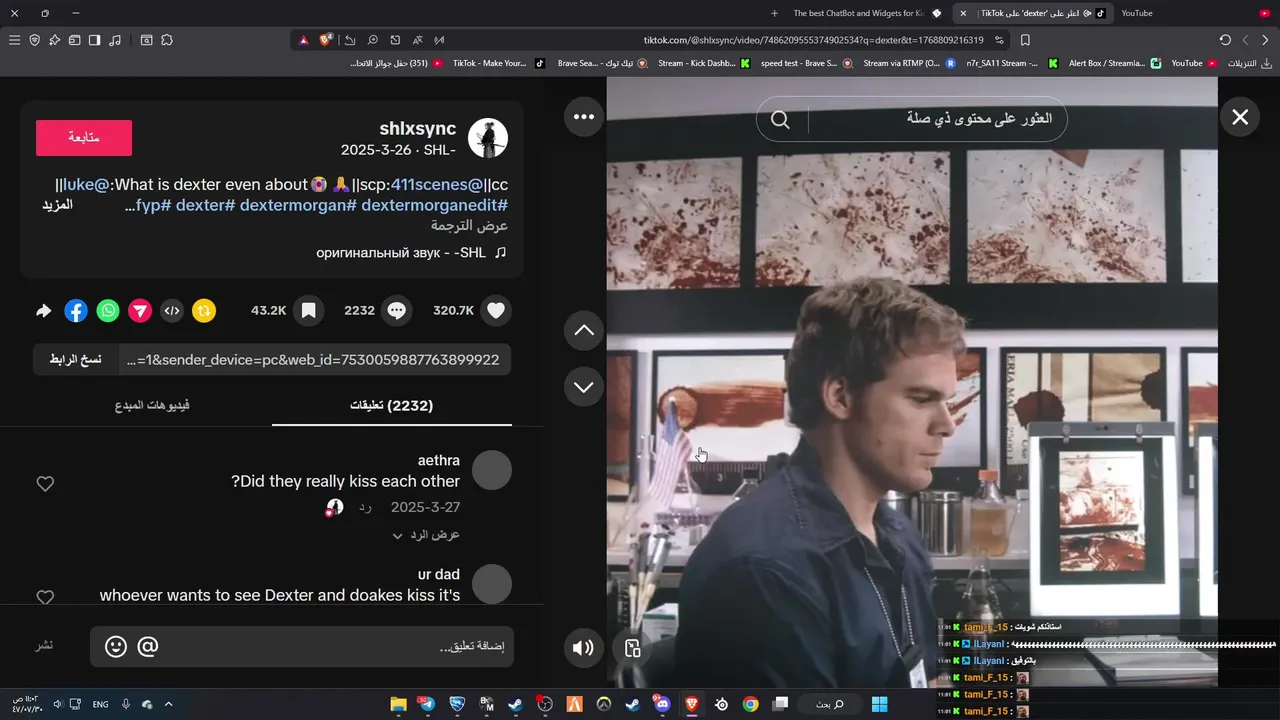The image size is (1280, 720).
Task: Expand replies under aethra's comment عرض الرد
Action: [x=426, y=535]
